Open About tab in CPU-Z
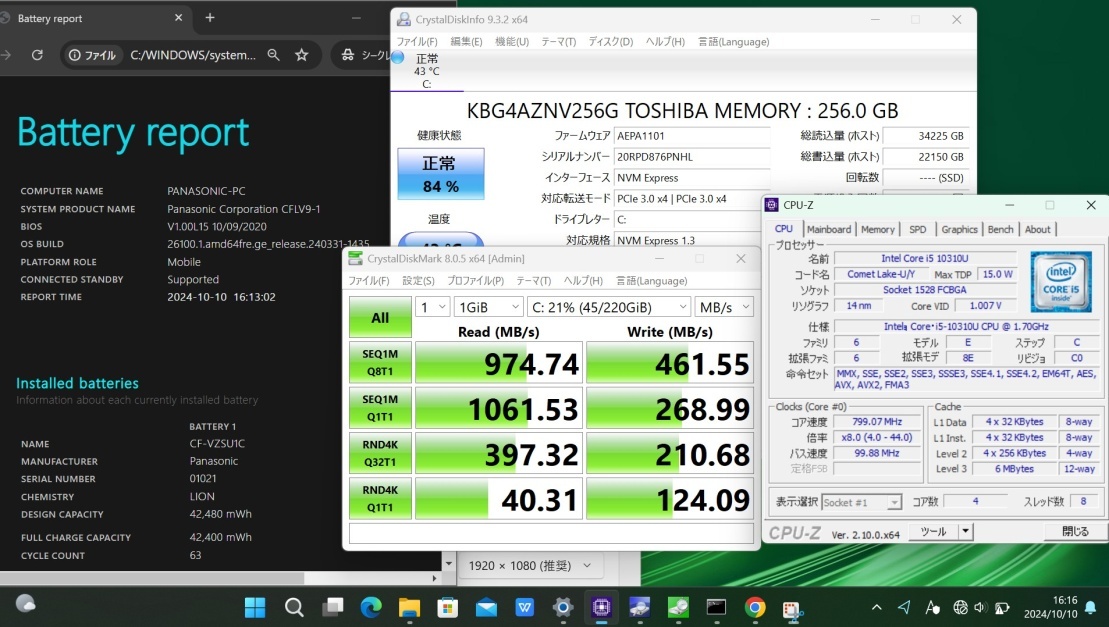The image size is (1109, 627). pyautogui.click(x=1038, y=229)
